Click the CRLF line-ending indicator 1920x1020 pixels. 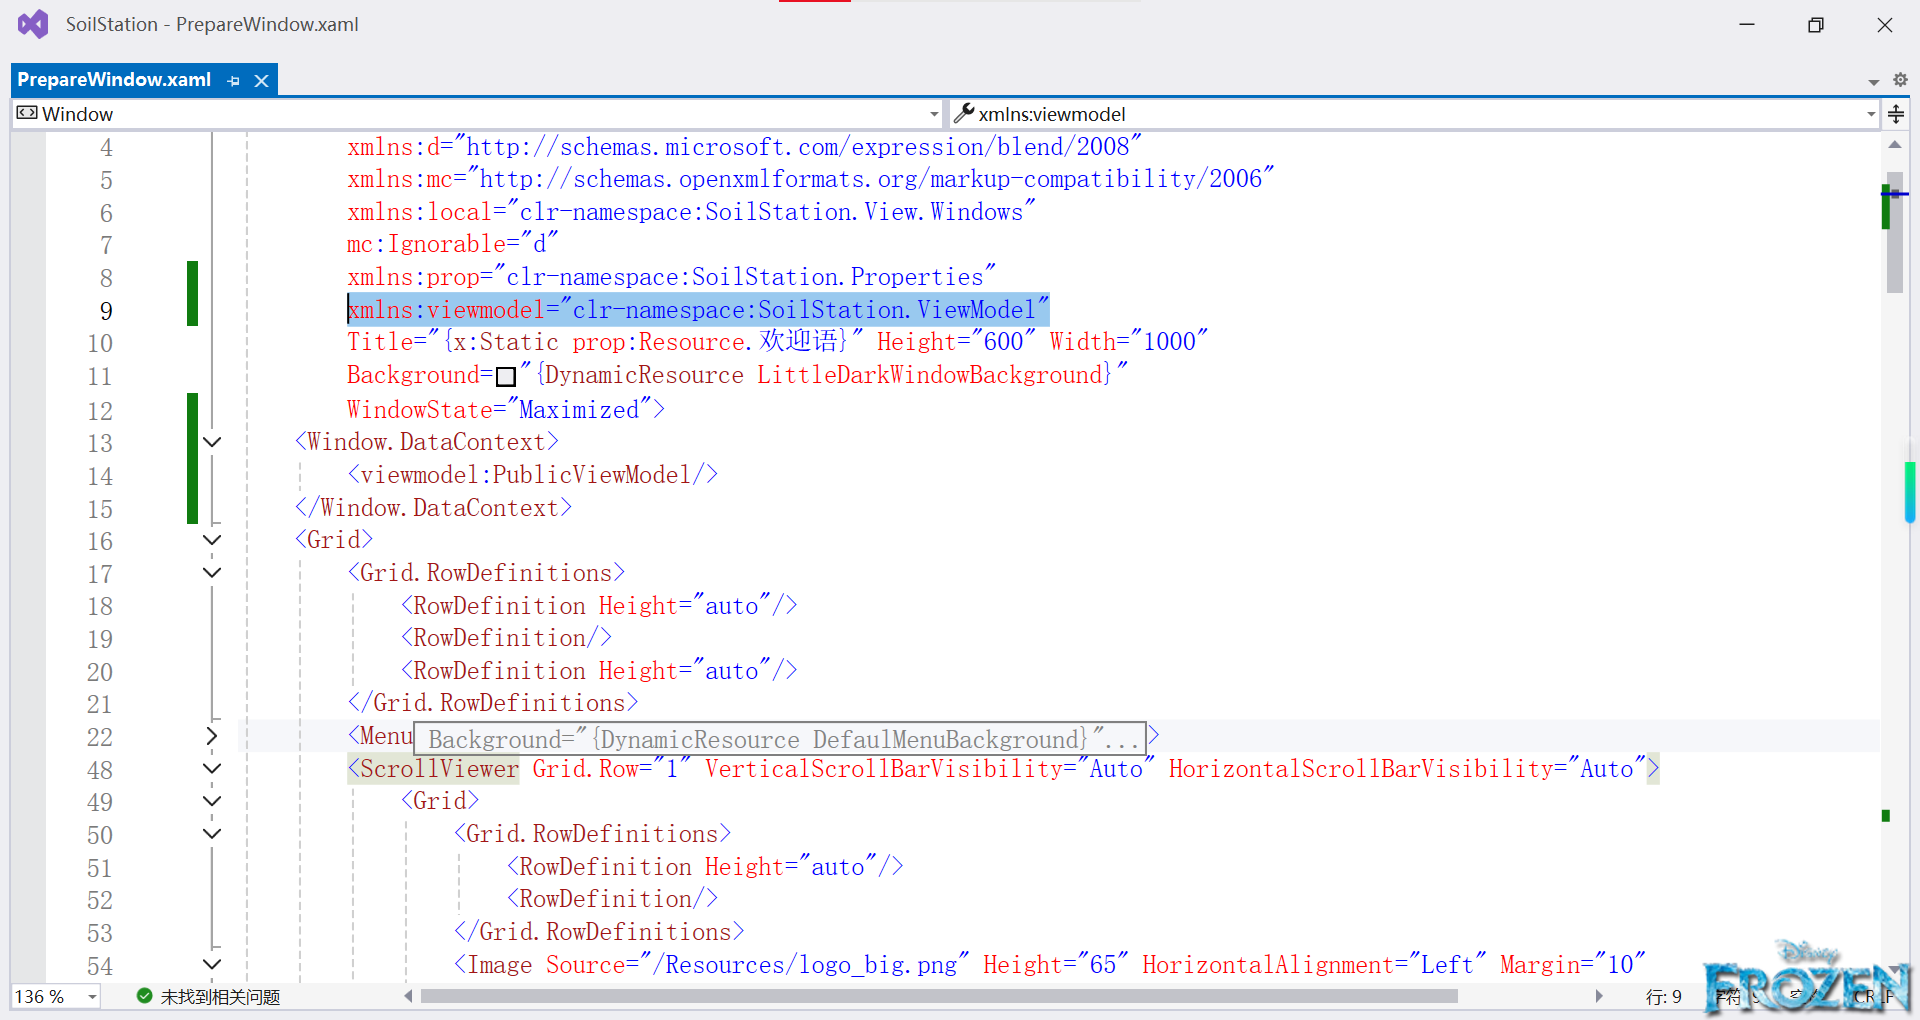coord(1872,996)
